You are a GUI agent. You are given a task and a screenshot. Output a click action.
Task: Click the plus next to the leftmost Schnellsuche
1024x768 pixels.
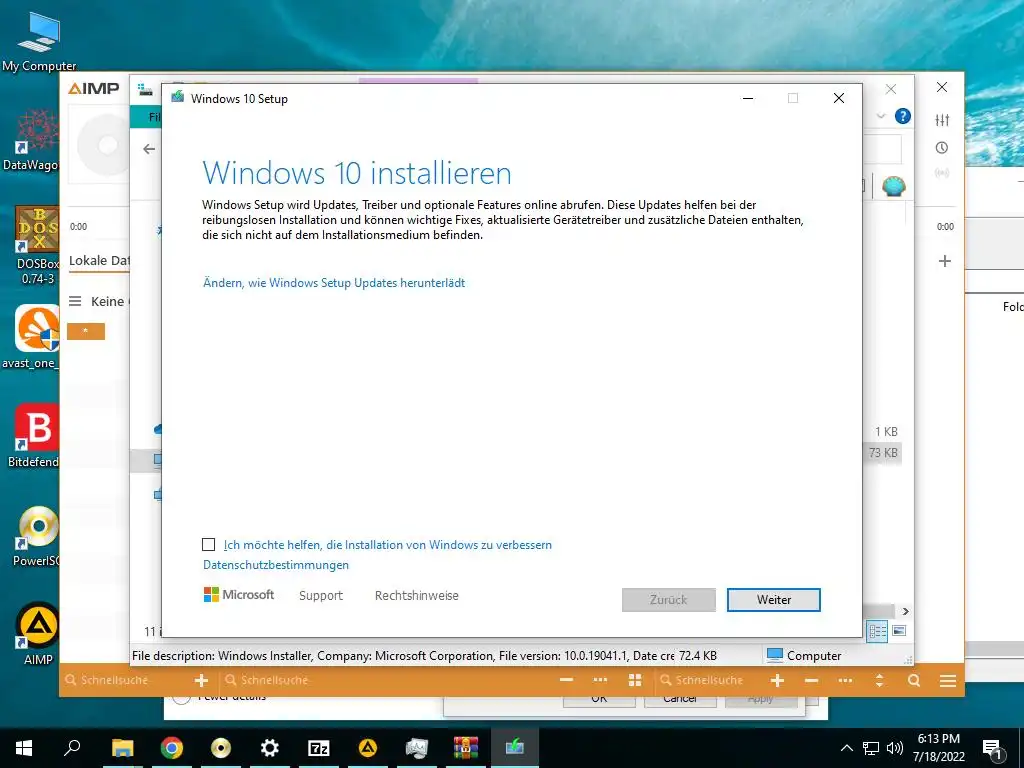click(x=201, y=680)
